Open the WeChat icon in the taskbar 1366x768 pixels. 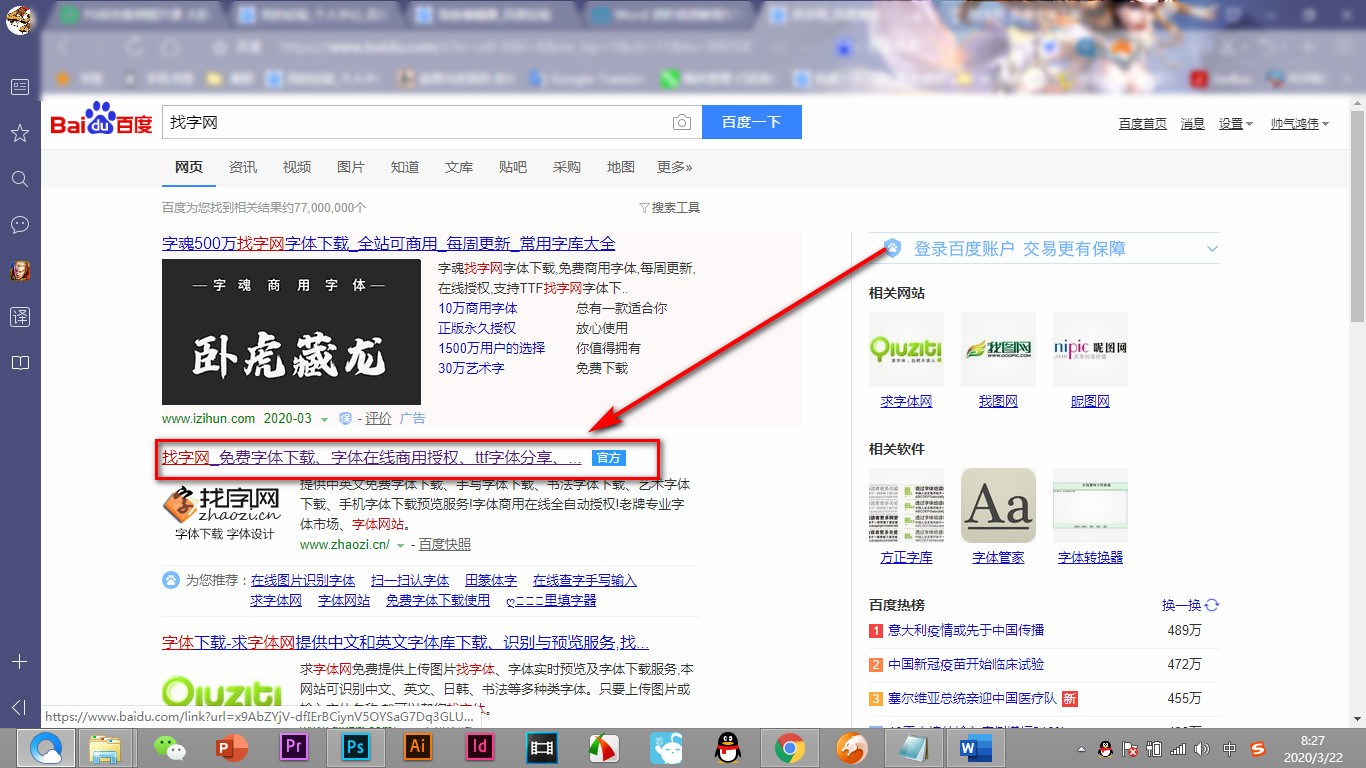(169, 747)
